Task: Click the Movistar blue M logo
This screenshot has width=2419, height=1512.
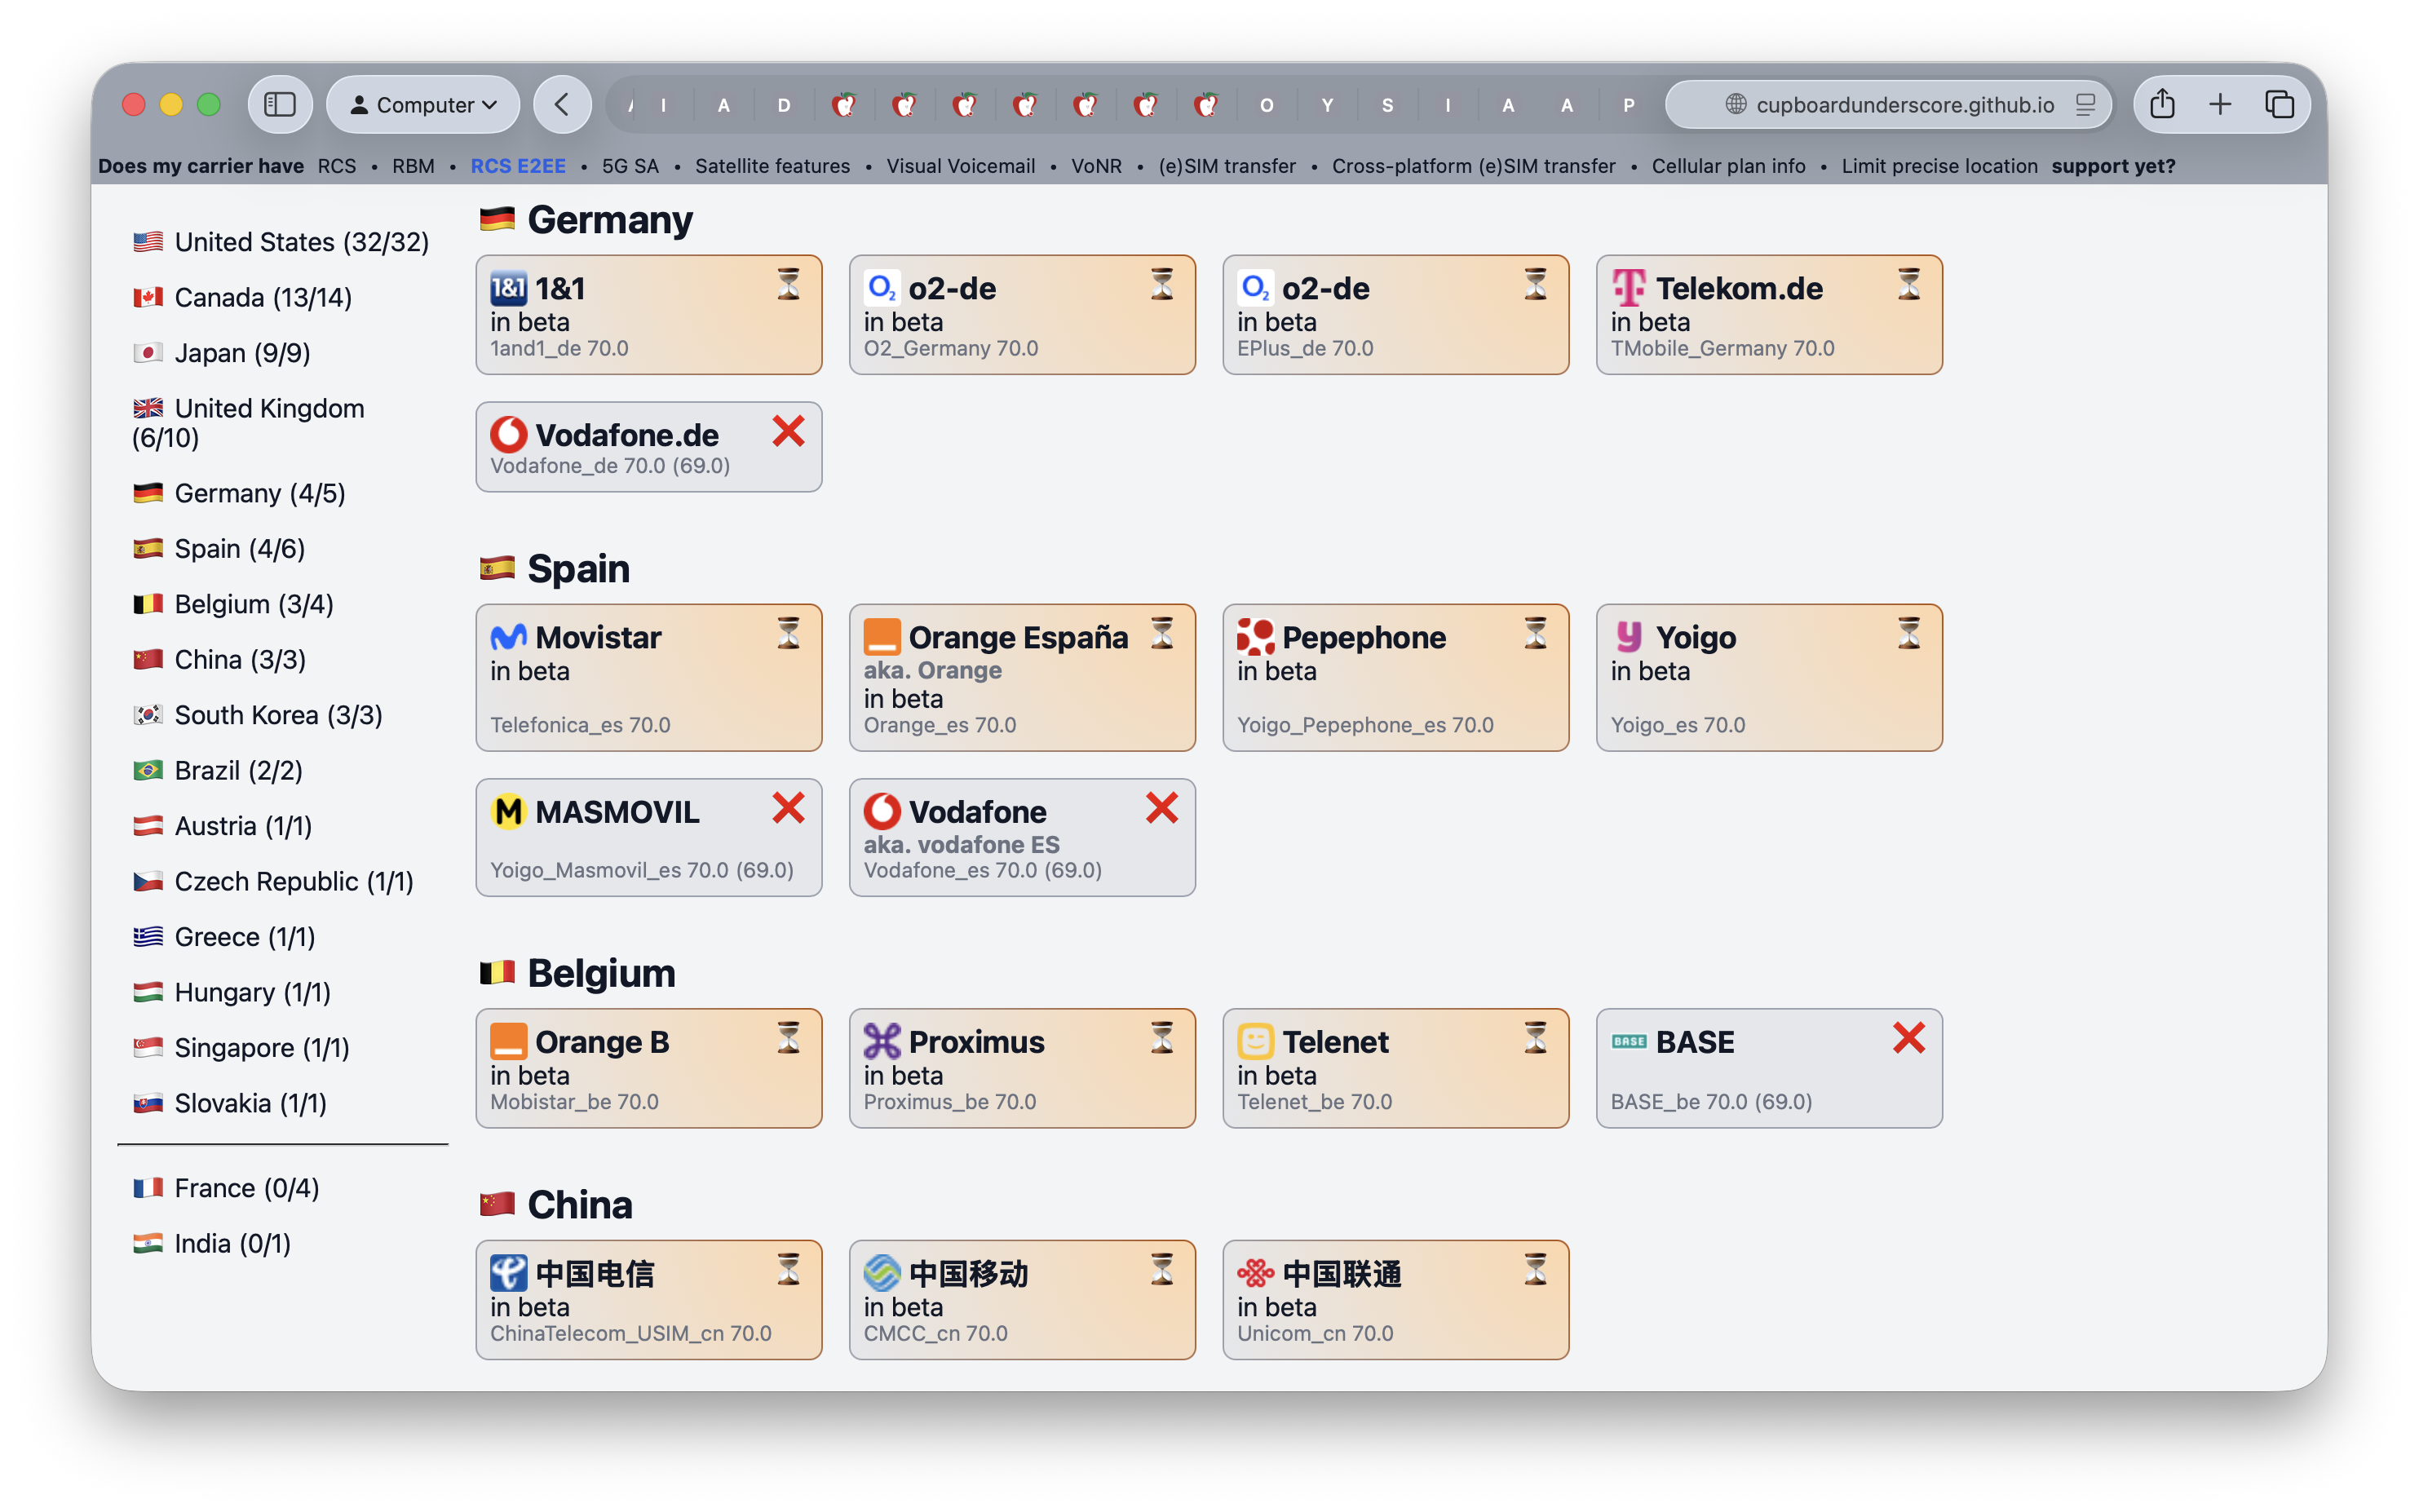Action: pyautogui.click(x=508, y=637)
